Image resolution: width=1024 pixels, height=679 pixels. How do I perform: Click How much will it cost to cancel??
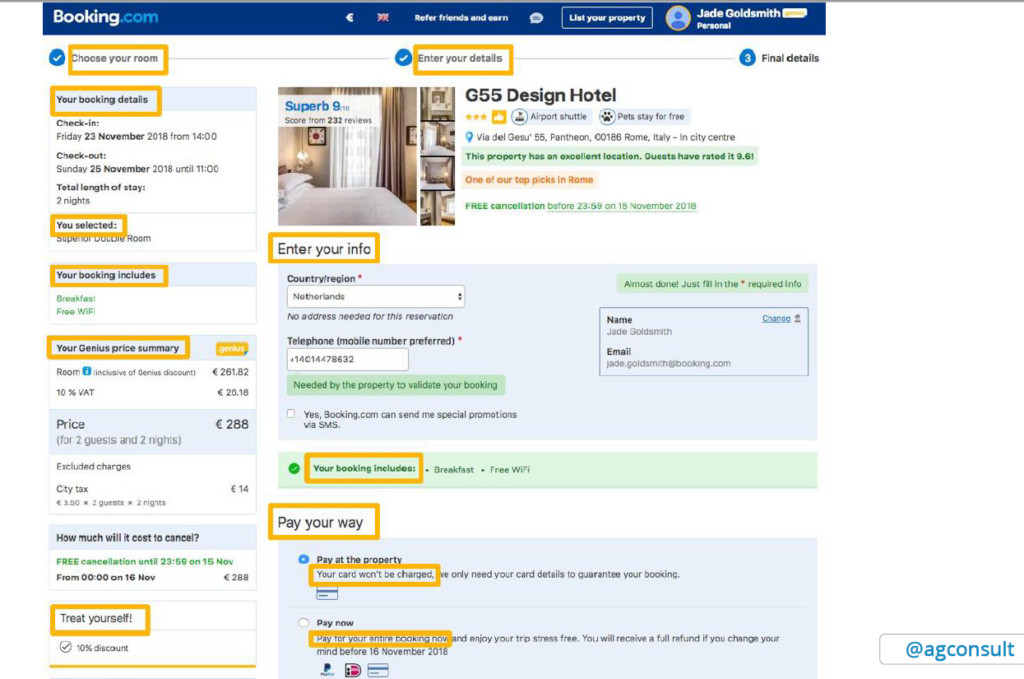coord(128,538)
